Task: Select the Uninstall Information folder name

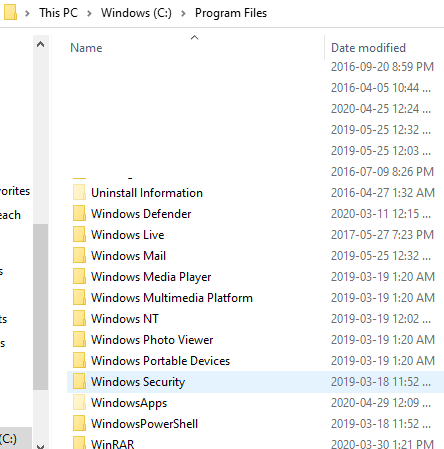Action: 147,193
